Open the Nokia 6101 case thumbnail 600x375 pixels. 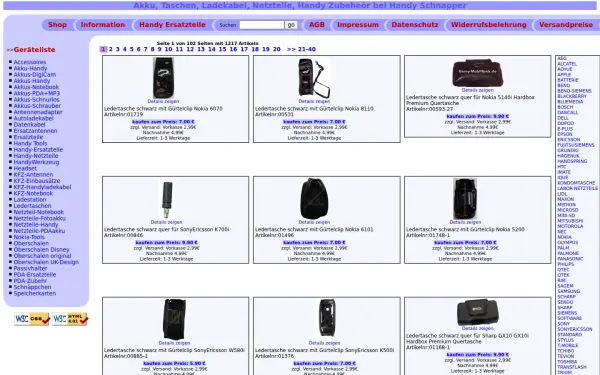(314, 199)
